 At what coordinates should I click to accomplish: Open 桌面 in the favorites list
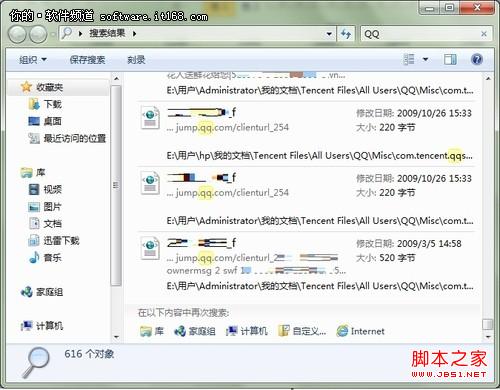53,121
